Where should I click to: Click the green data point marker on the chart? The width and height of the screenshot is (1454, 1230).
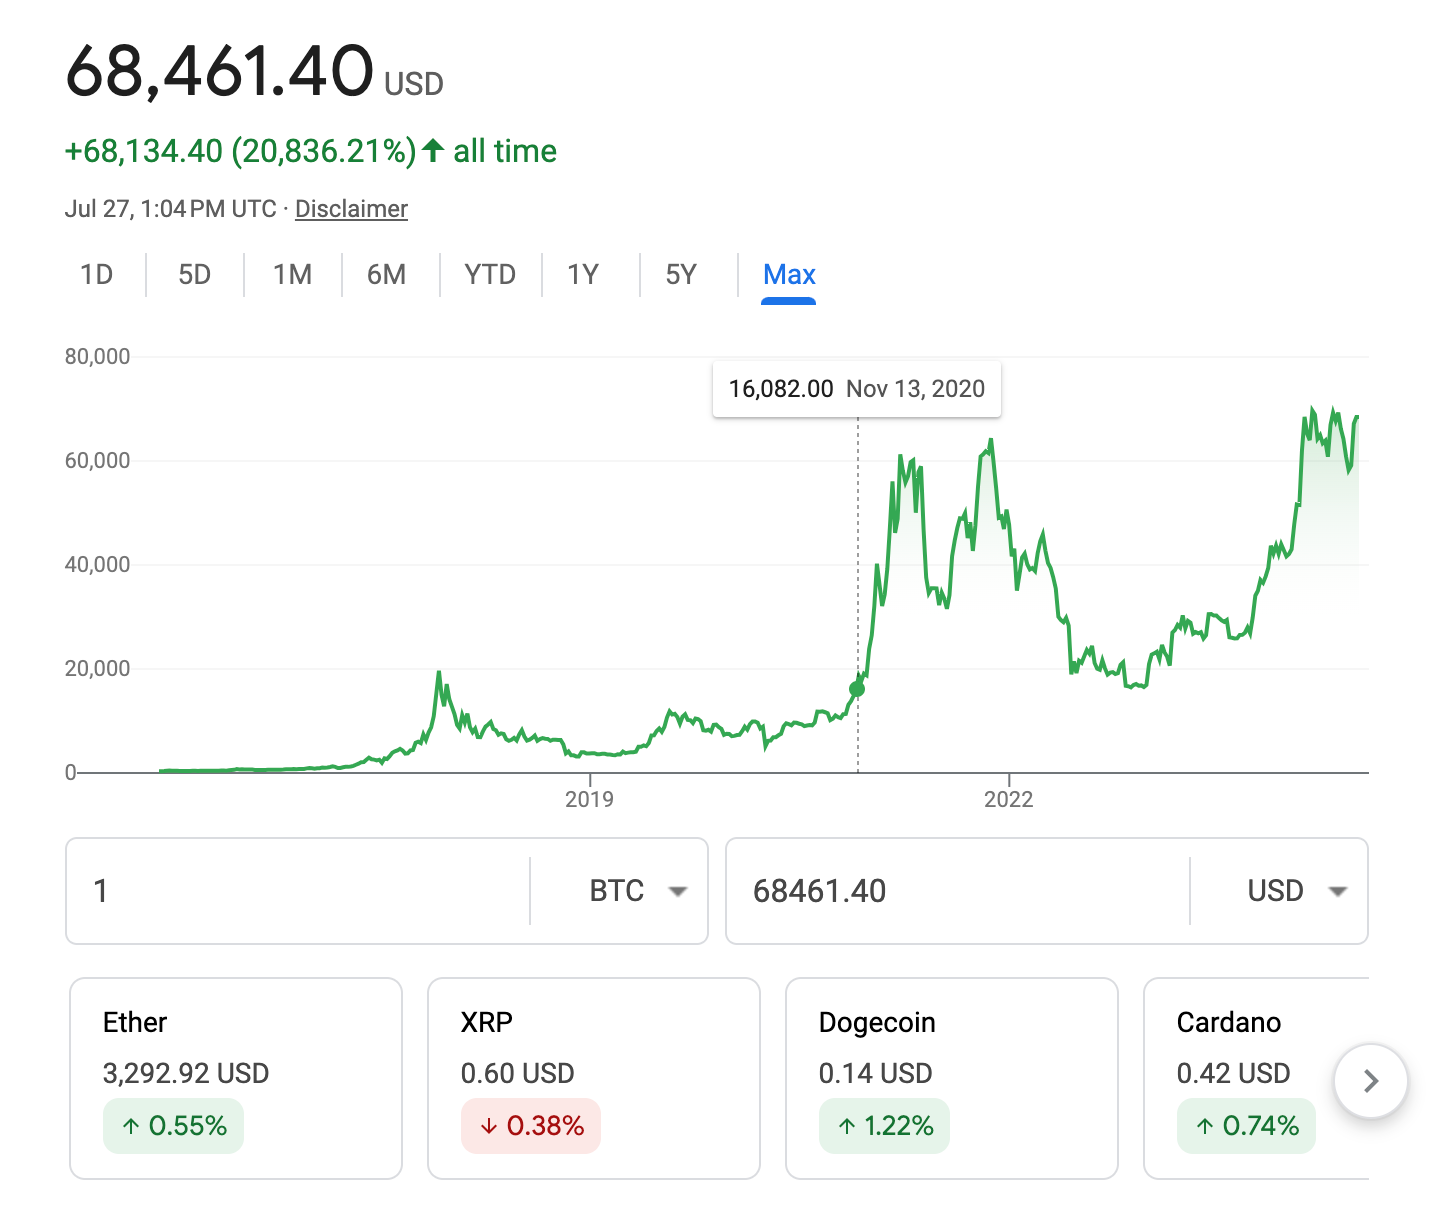click(x=858, y=687)
